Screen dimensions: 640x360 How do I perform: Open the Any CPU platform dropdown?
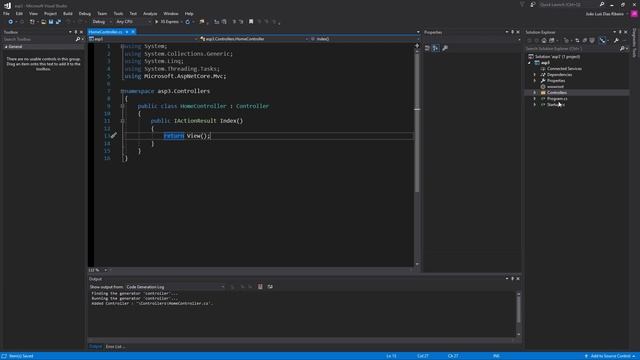tap(133, 22)
